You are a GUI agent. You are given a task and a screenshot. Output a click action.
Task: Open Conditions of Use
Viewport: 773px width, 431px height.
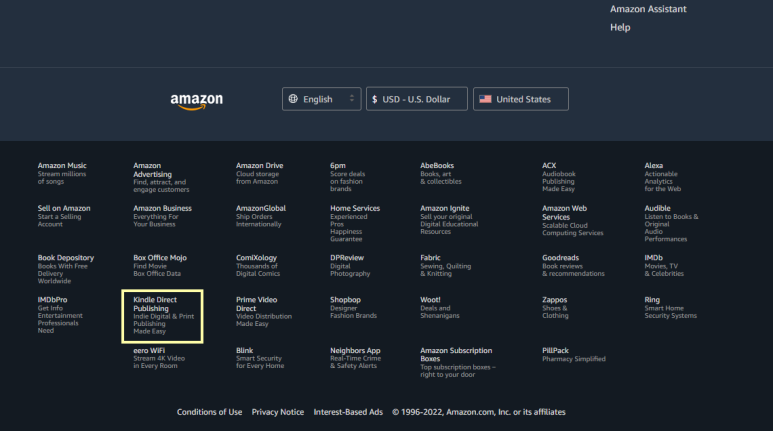210,412
